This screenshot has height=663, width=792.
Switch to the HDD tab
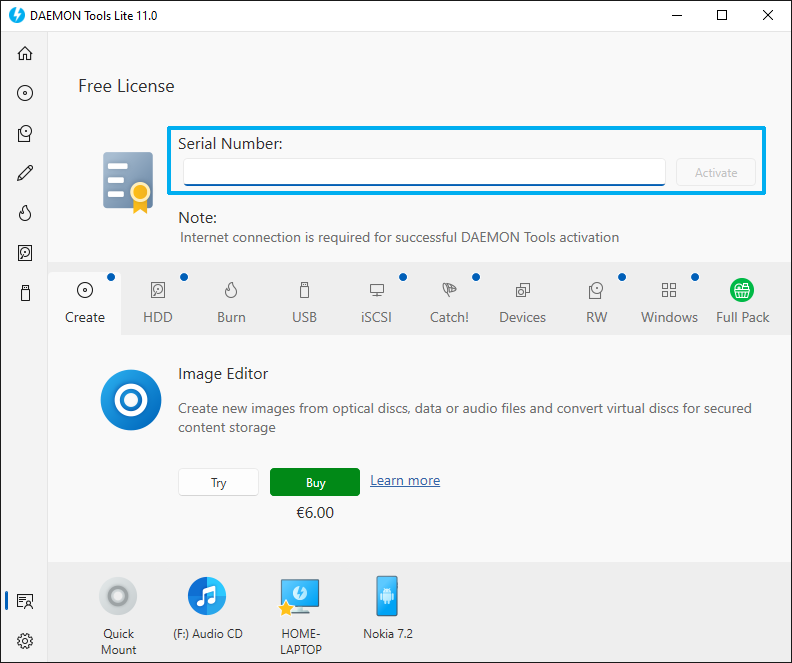[158, 301]
